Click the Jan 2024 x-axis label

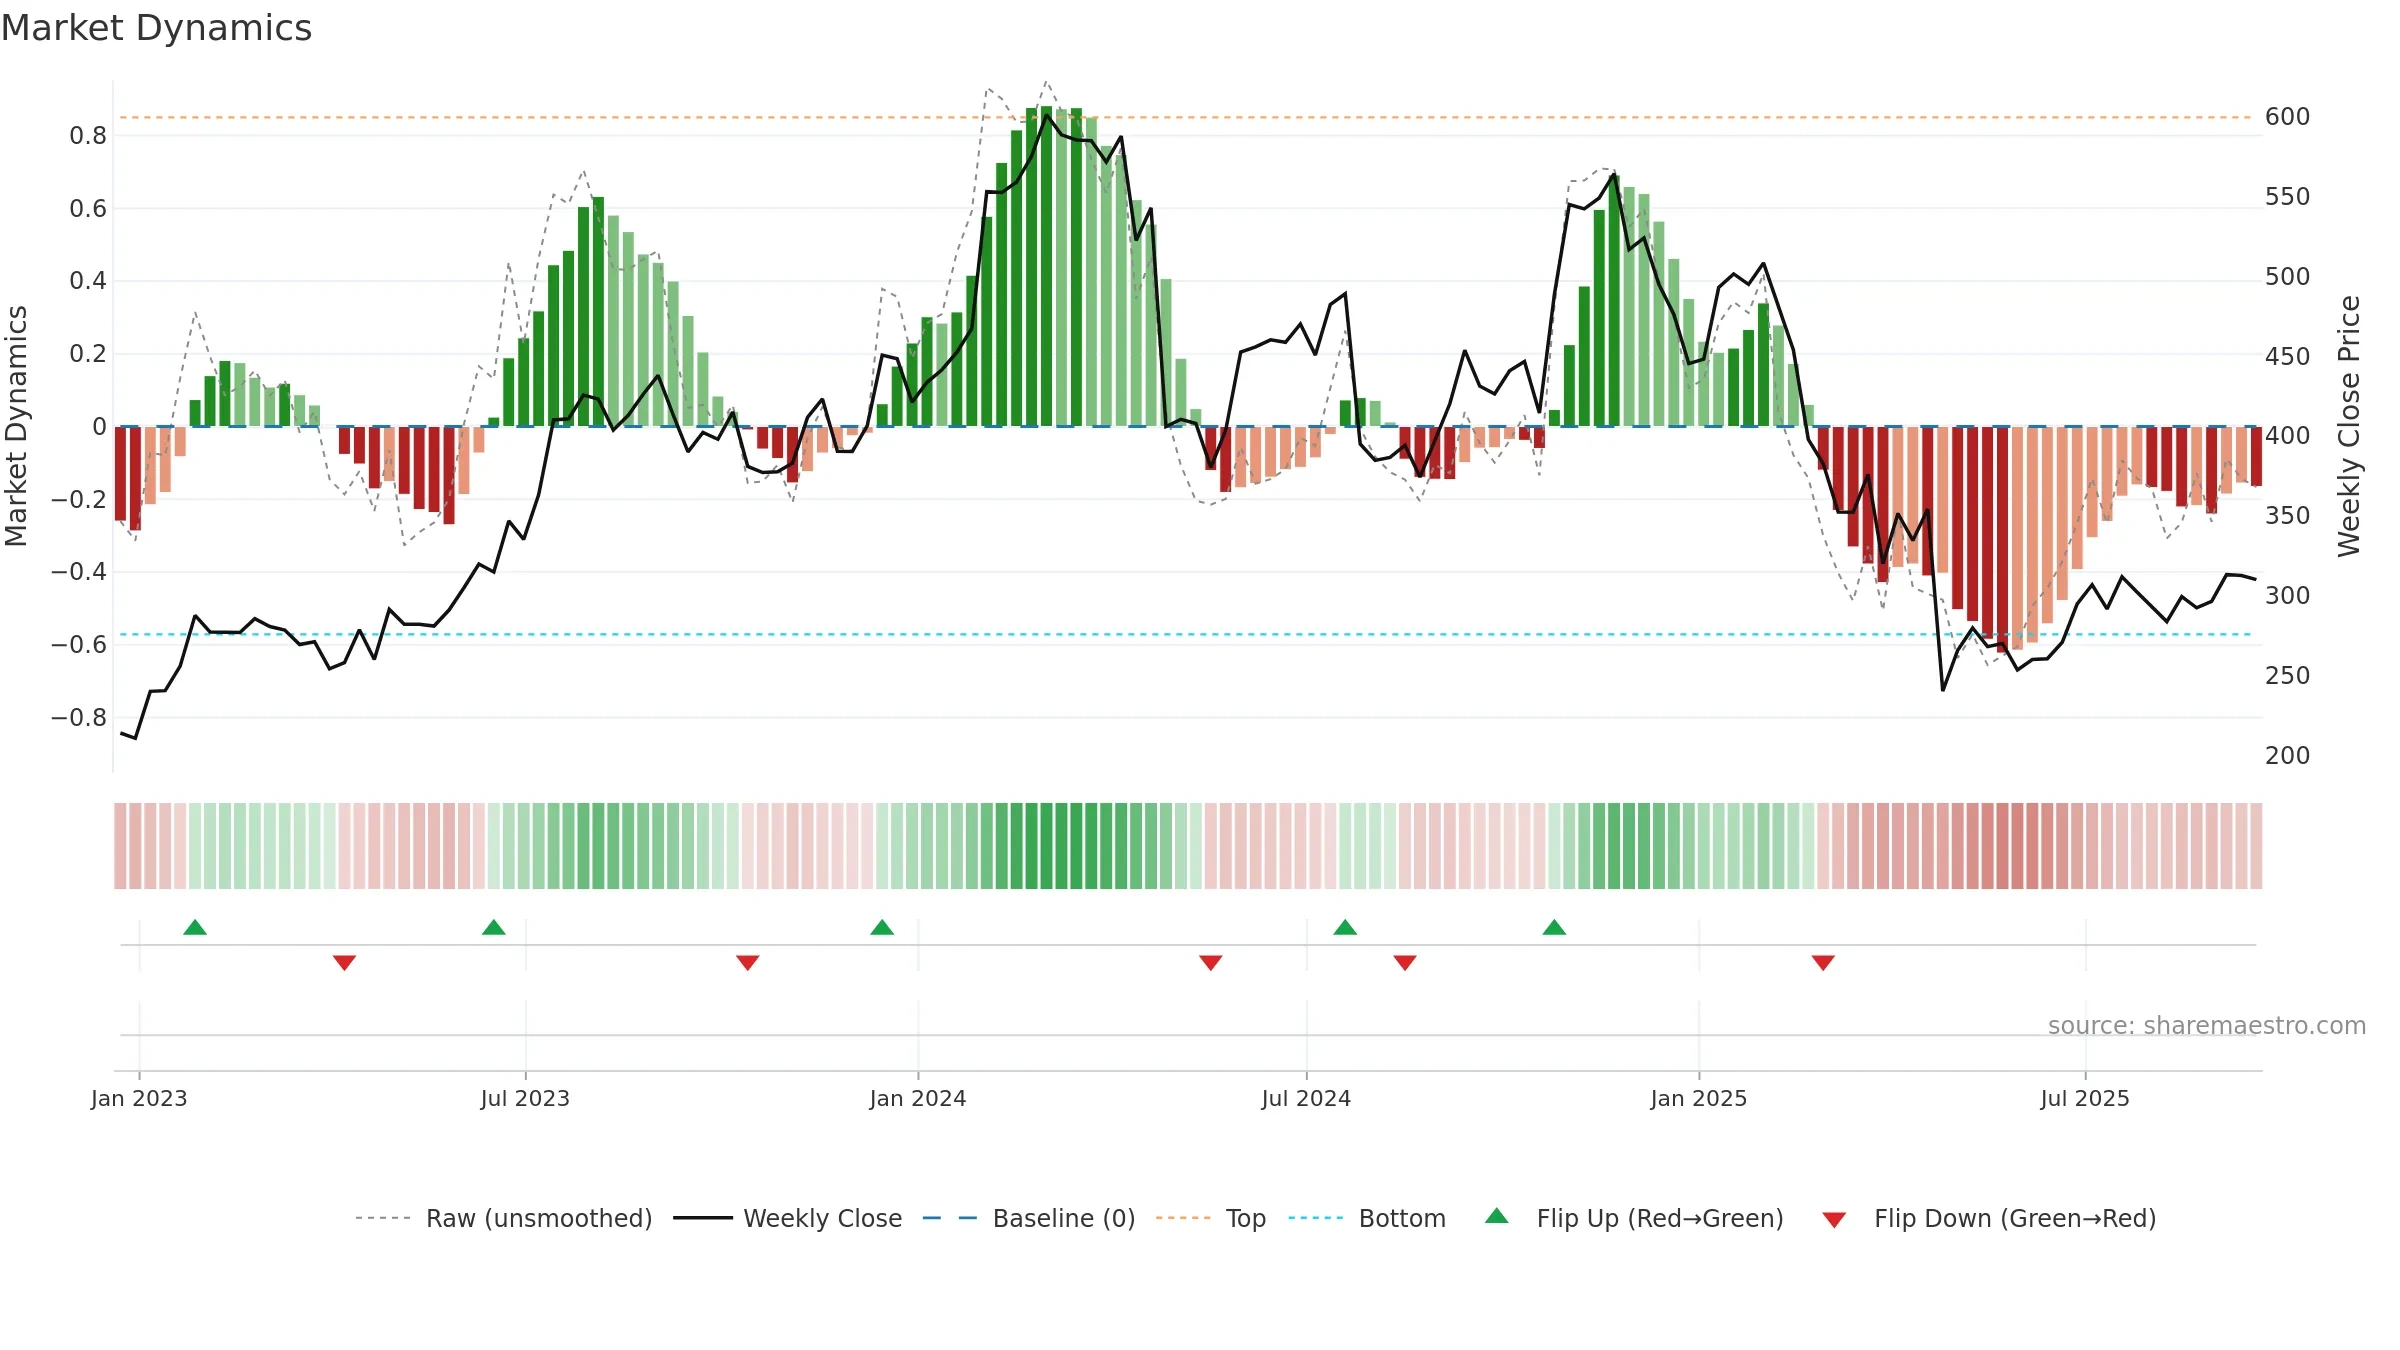pyautogui.click(x=918, y=1099)
